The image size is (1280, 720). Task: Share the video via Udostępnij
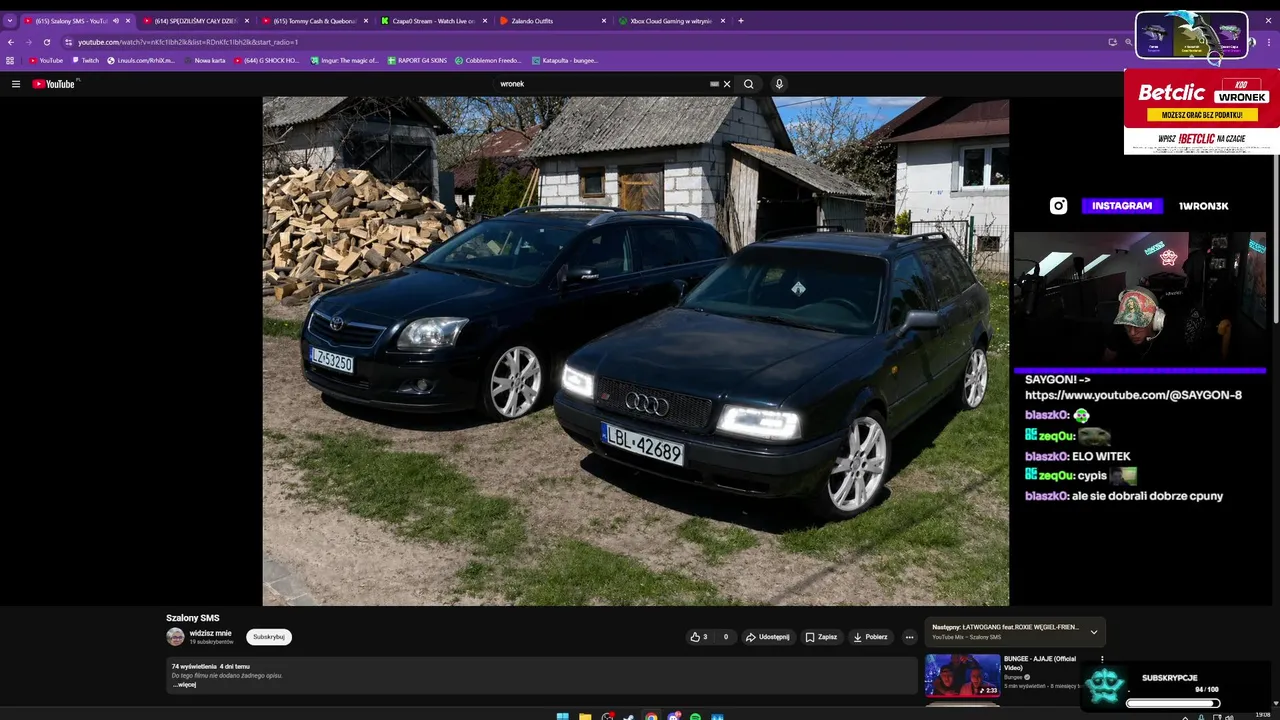pyautogui.click(x=767, y=637)
